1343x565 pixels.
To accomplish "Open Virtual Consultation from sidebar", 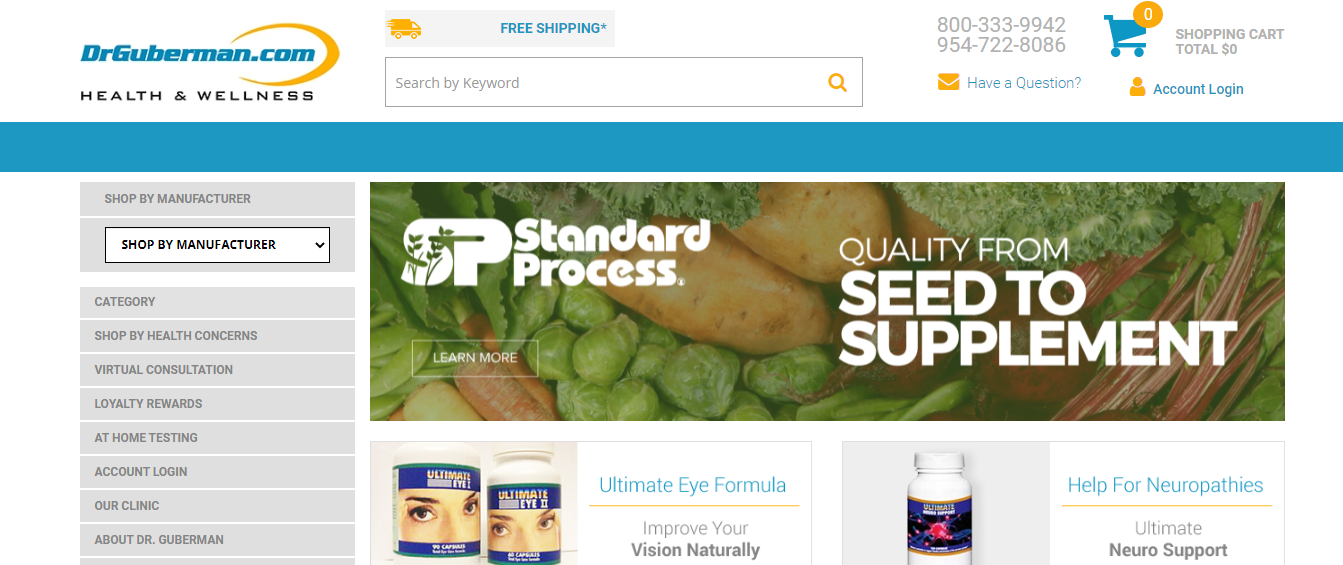I will 217,370.
